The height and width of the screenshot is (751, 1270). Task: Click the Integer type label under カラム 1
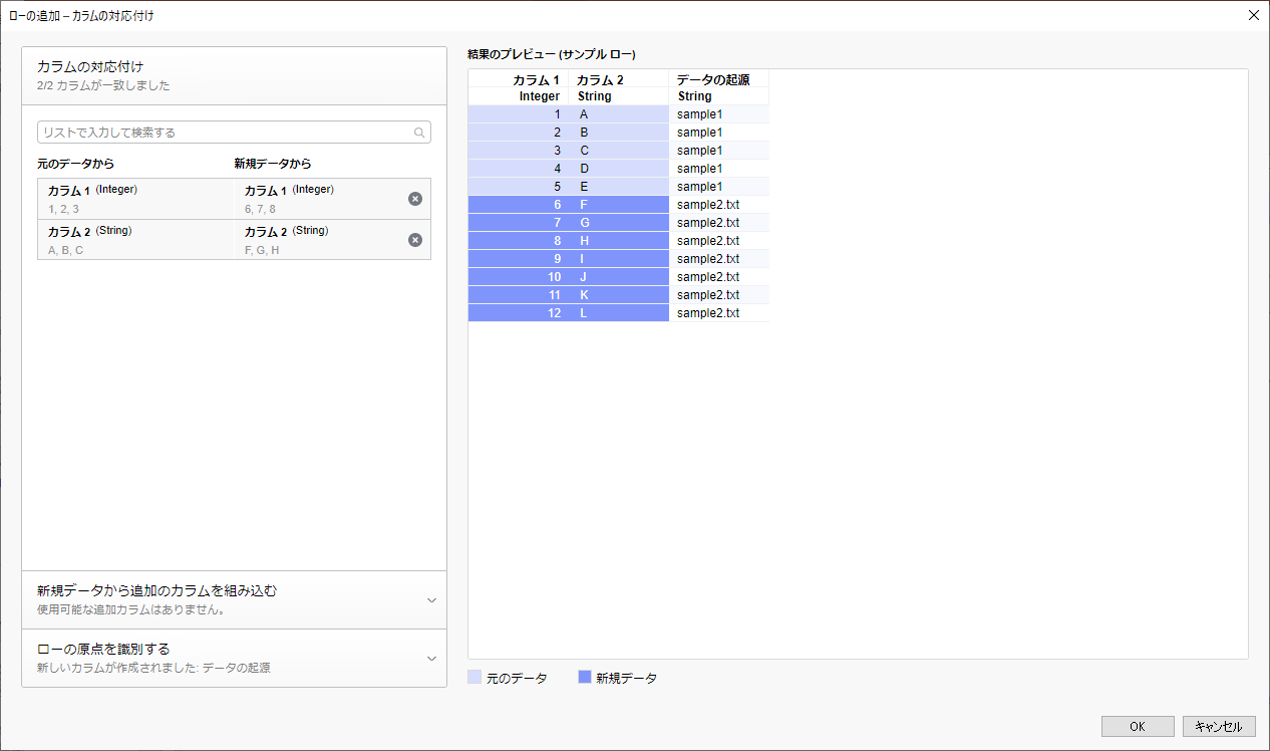coord(539,97)
